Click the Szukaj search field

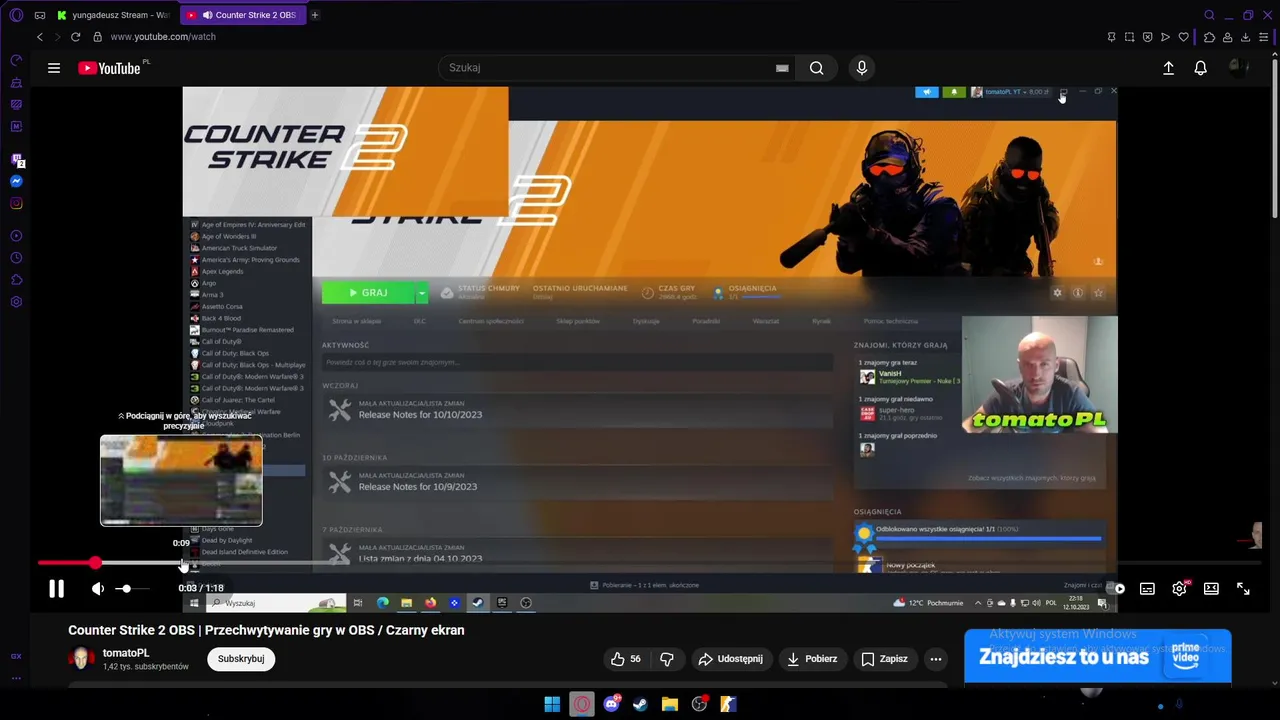click(x=610, y=68)
